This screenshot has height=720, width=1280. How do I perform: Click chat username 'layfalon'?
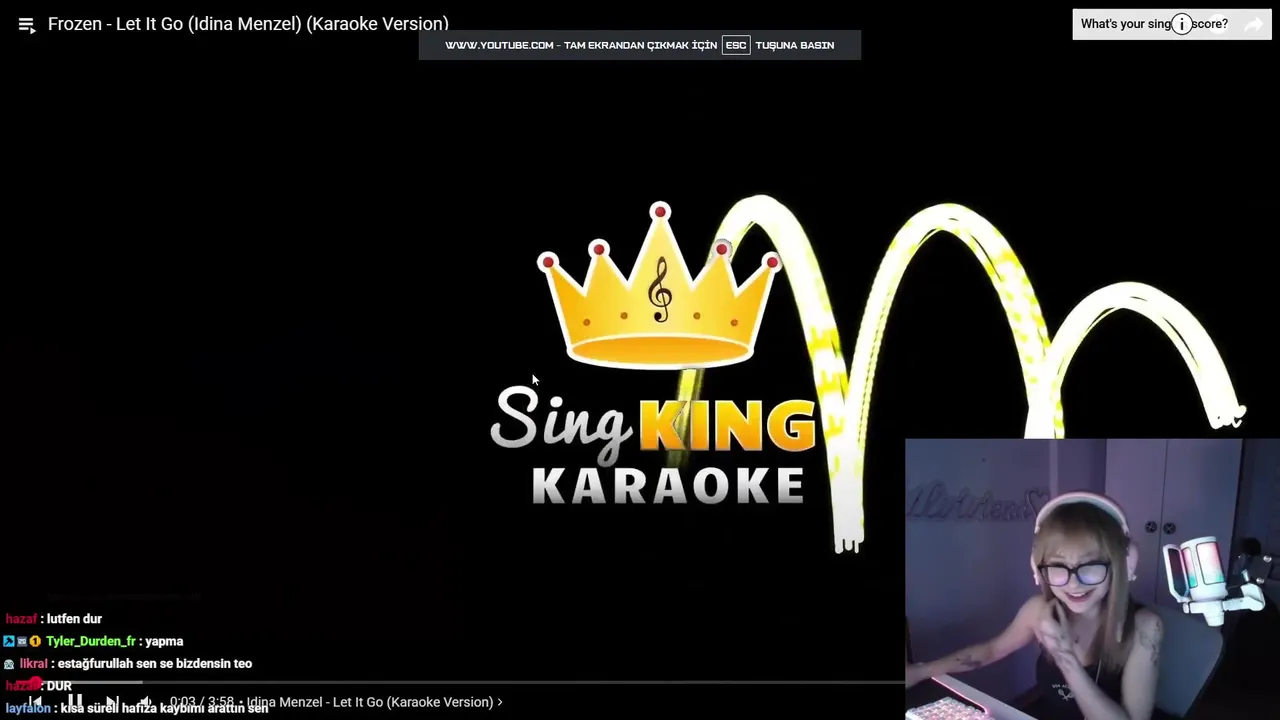click(28, 708)
